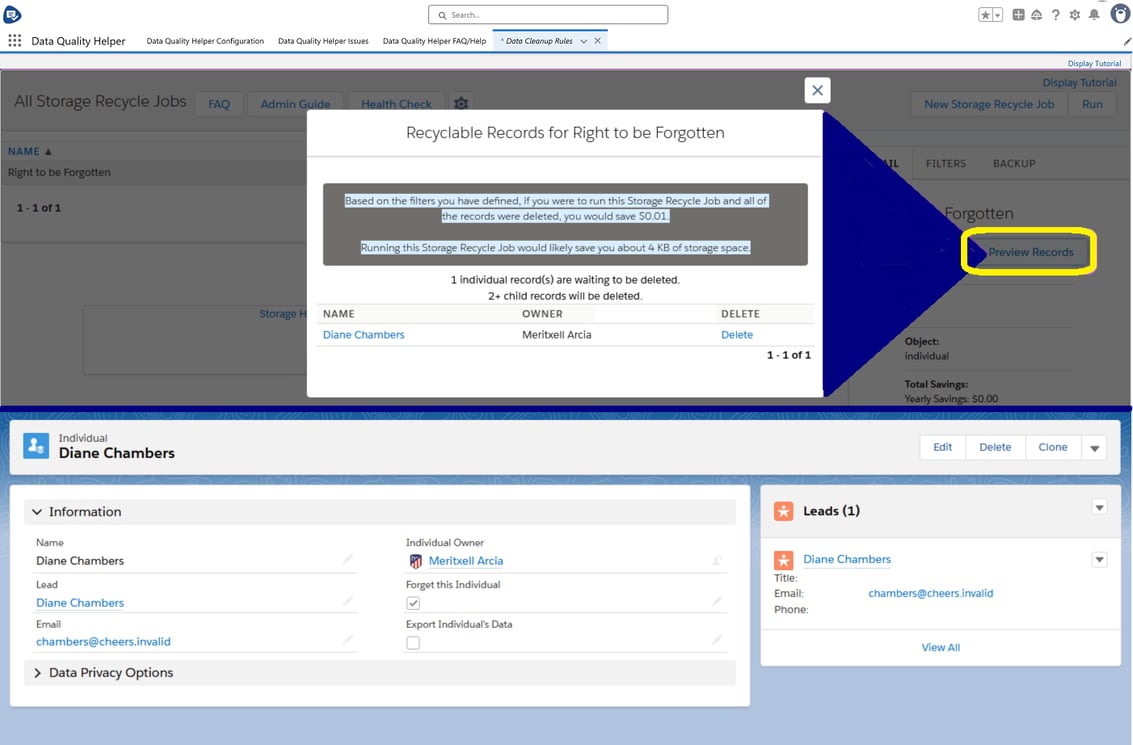Open the App Launcher grid icon
The image size is (1133, 745).
tap(14, 40)
